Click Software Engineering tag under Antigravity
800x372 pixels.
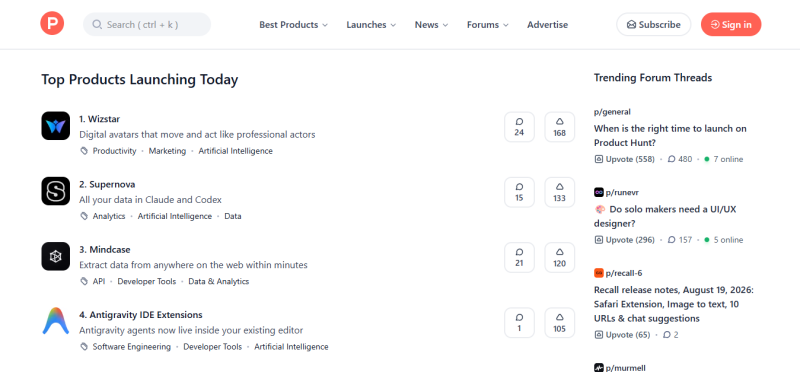[x=132, y=347]
